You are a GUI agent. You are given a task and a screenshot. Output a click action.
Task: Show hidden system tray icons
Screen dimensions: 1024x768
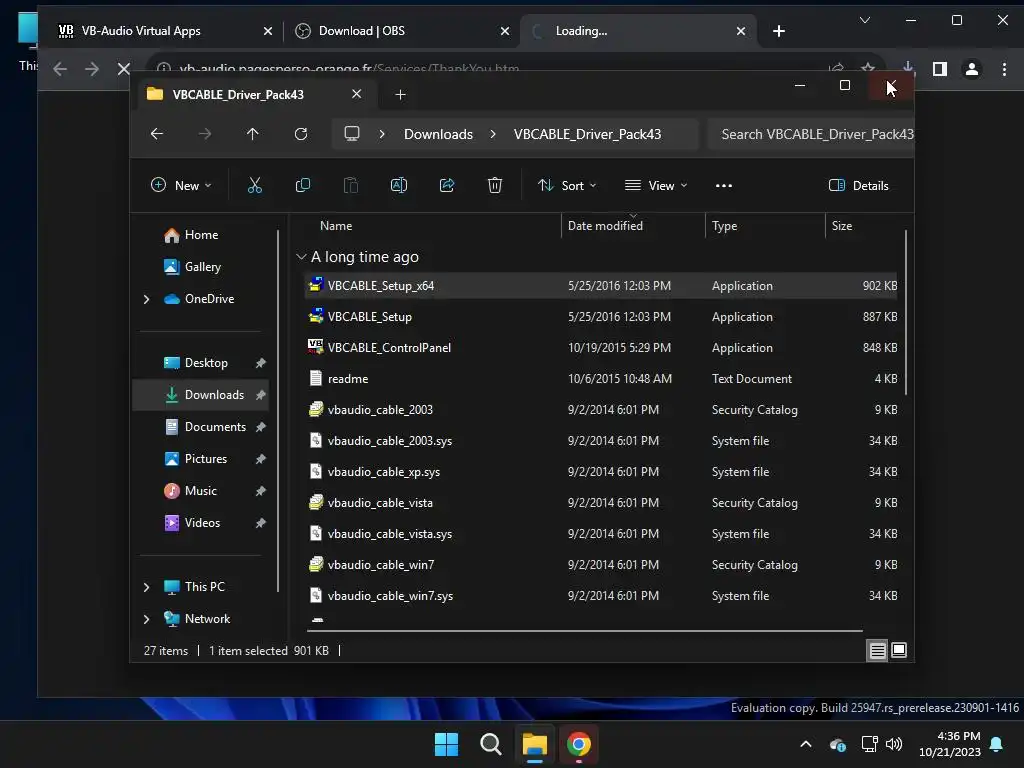(806, 744)
